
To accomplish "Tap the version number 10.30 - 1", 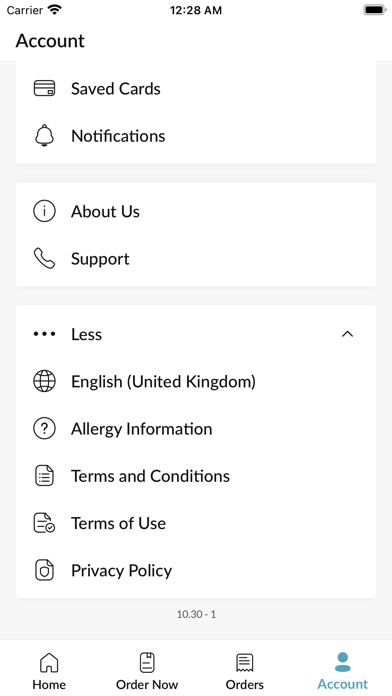I will [x=196, y=614].
